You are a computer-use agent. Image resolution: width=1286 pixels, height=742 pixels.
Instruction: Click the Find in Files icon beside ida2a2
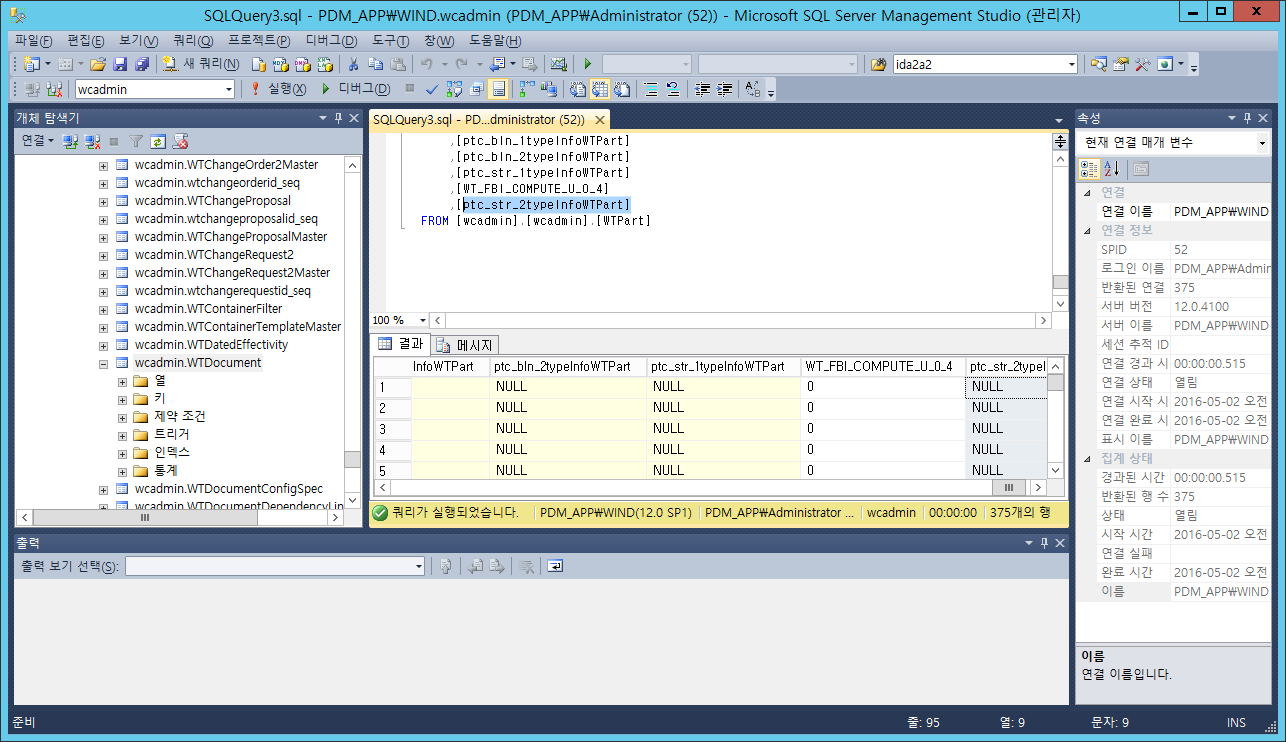click(878, 64)
